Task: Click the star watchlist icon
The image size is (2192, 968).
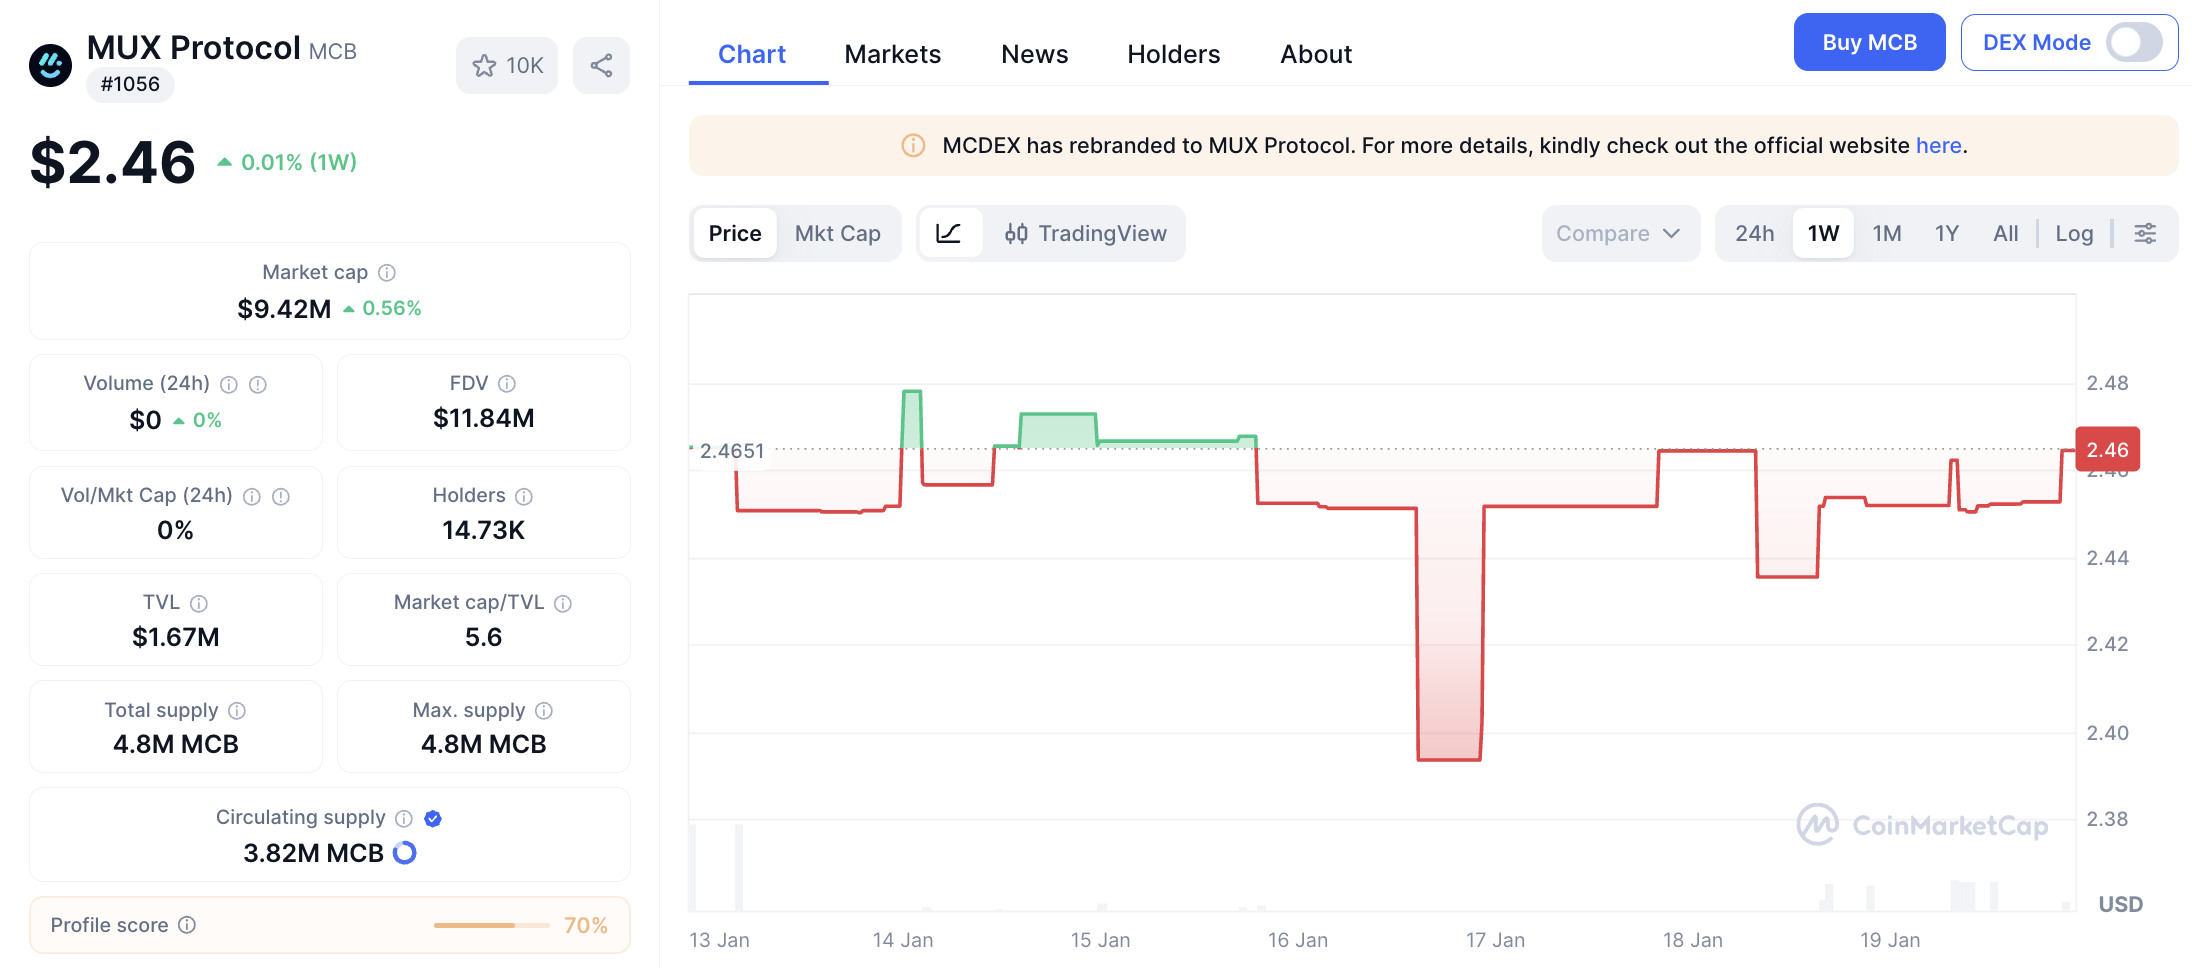Action: tap(485, 66)
